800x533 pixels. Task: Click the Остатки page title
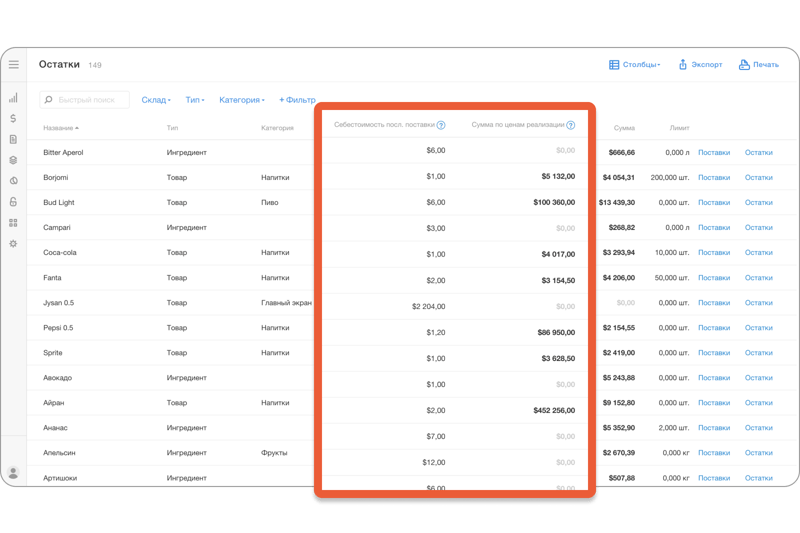(59, 64)
